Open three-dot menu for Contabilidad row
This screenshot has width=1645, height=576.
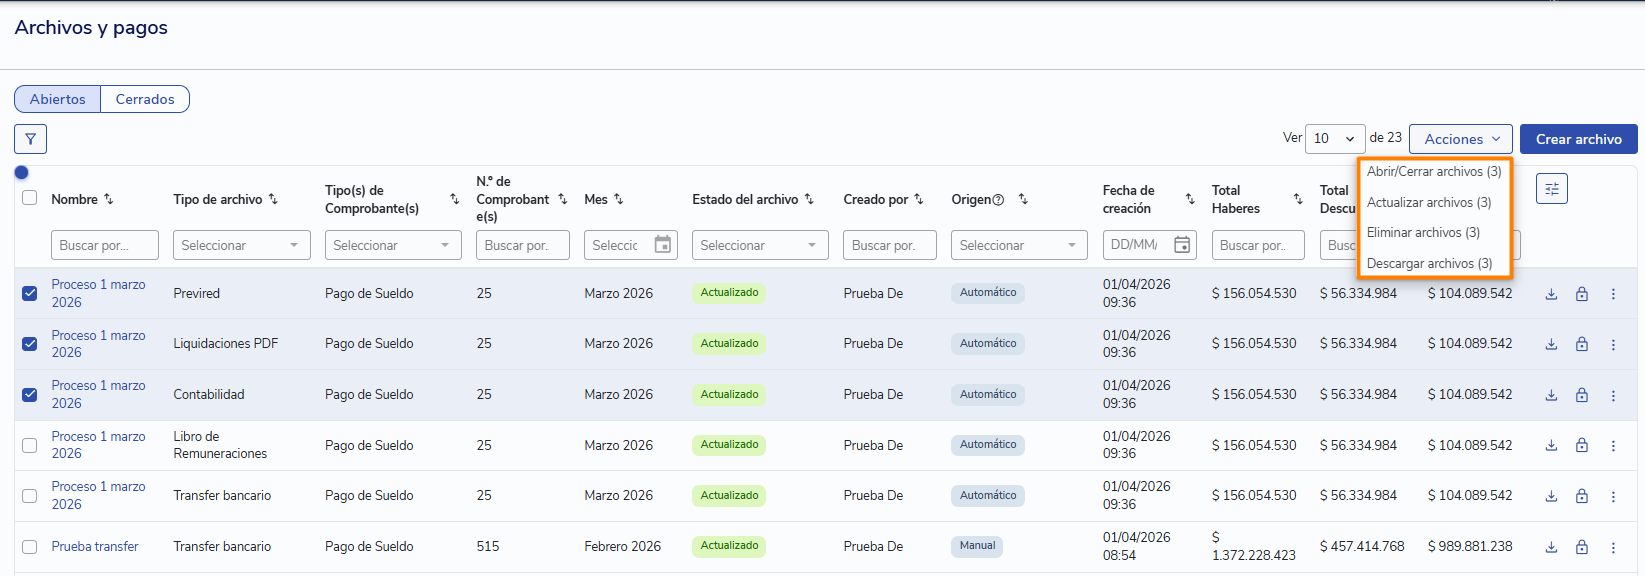(1613, 395)
